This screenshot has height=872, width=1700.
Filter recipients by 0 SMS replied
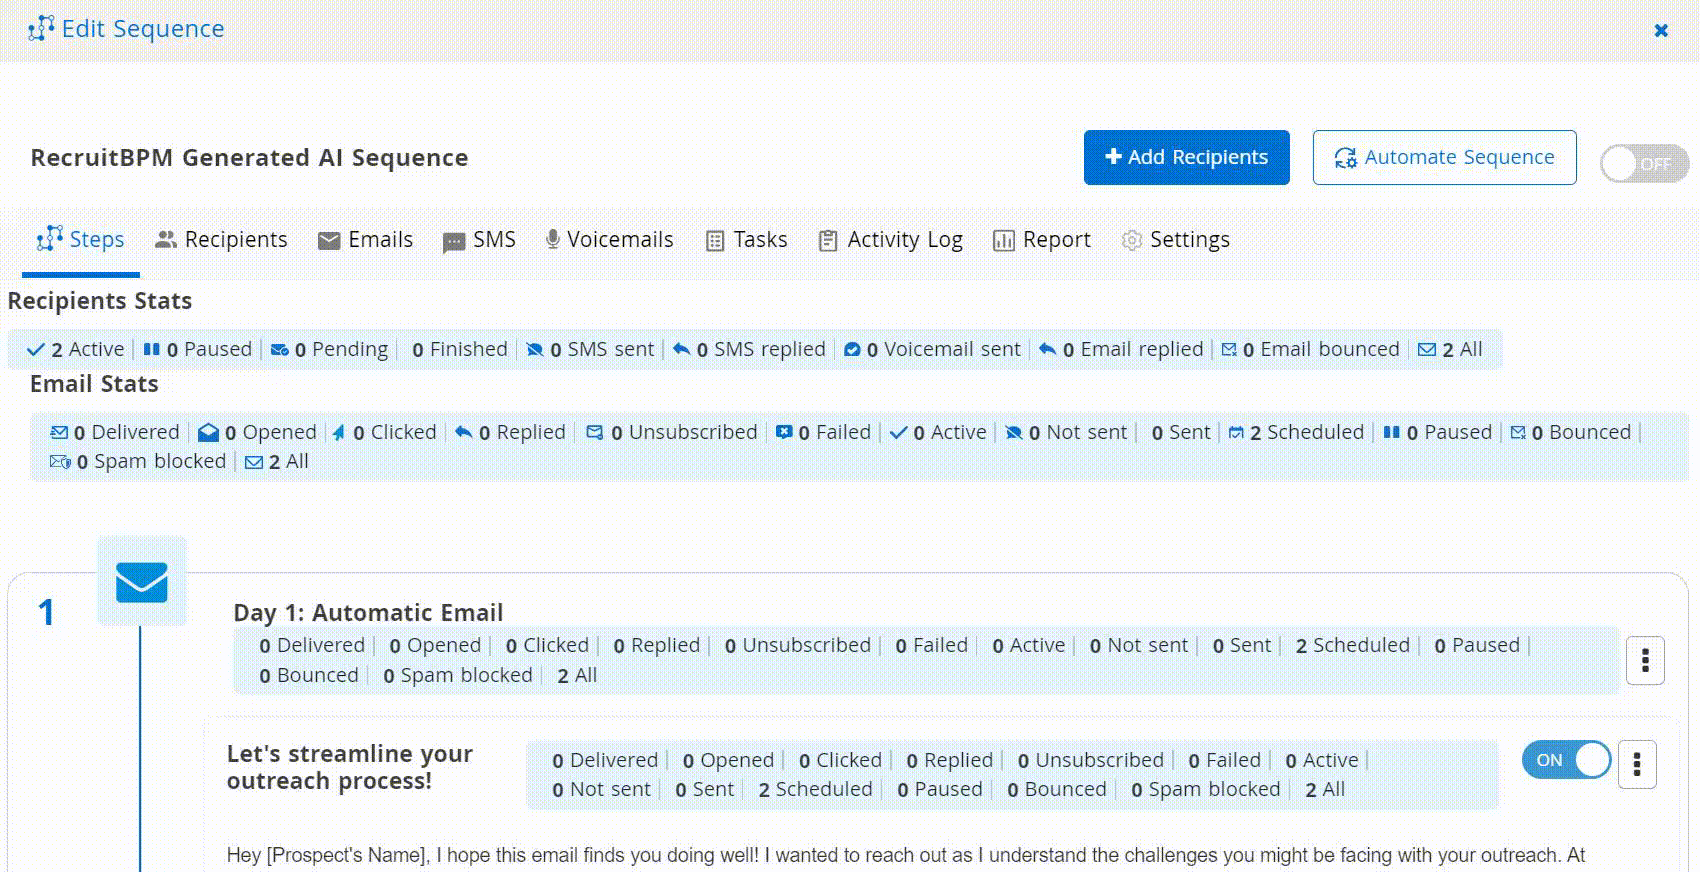click(749, 350)
